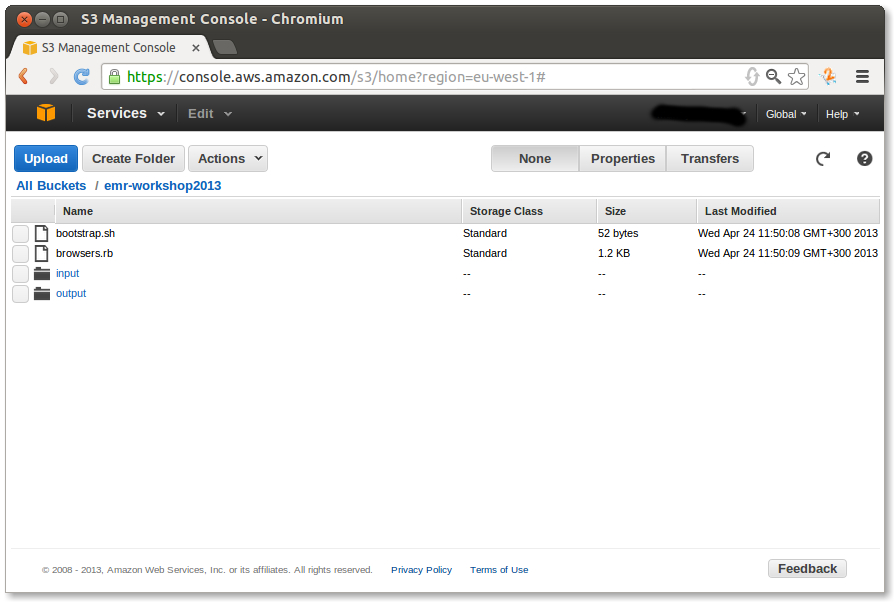Click the URL address bar field
Screen dimensions: 894x602
[x=430, y=77]
